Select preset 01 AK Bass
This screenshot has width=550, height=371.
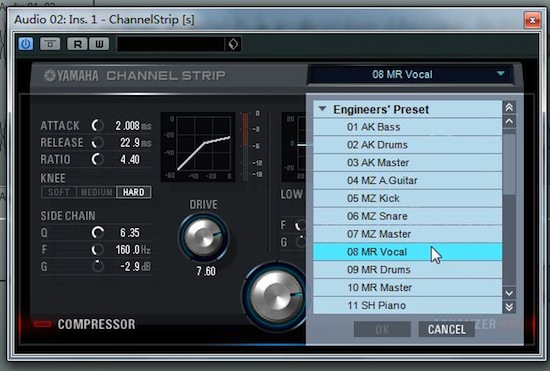407,127
